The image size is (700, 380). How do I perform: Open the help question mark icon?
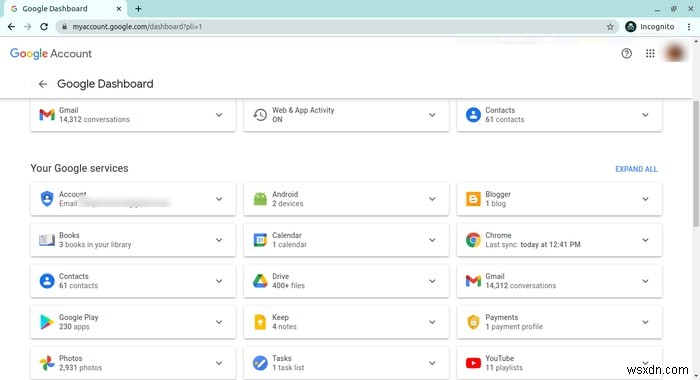[x=626, y=54]
